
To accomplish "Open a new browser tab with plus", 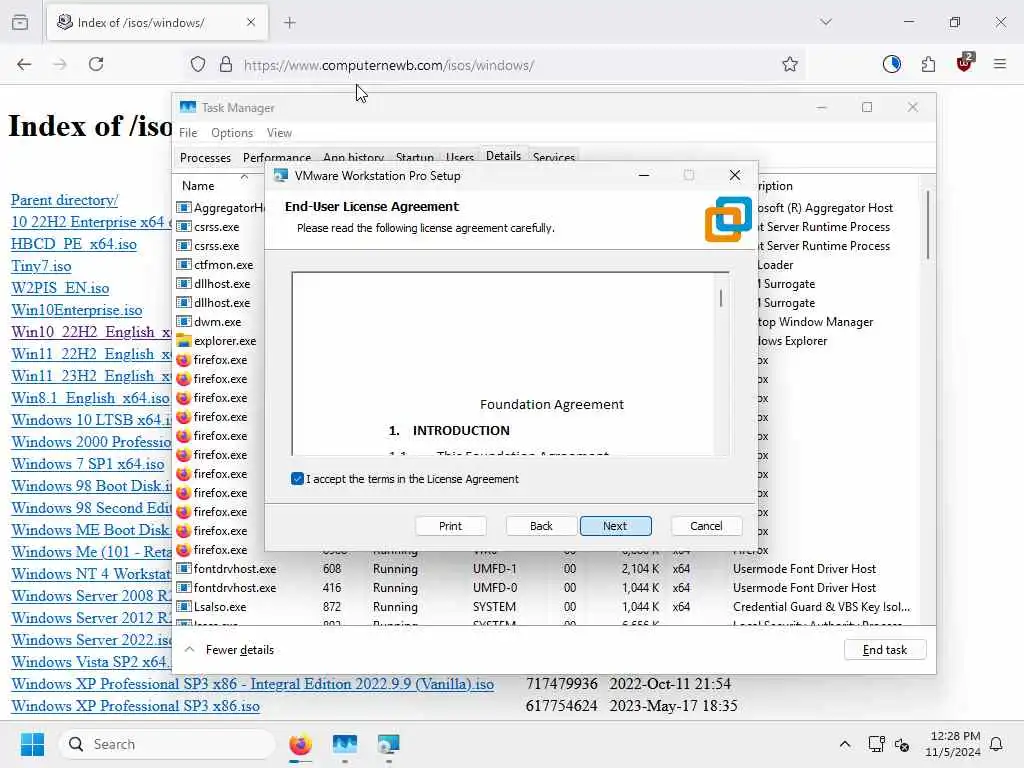I will click(290, 23).
